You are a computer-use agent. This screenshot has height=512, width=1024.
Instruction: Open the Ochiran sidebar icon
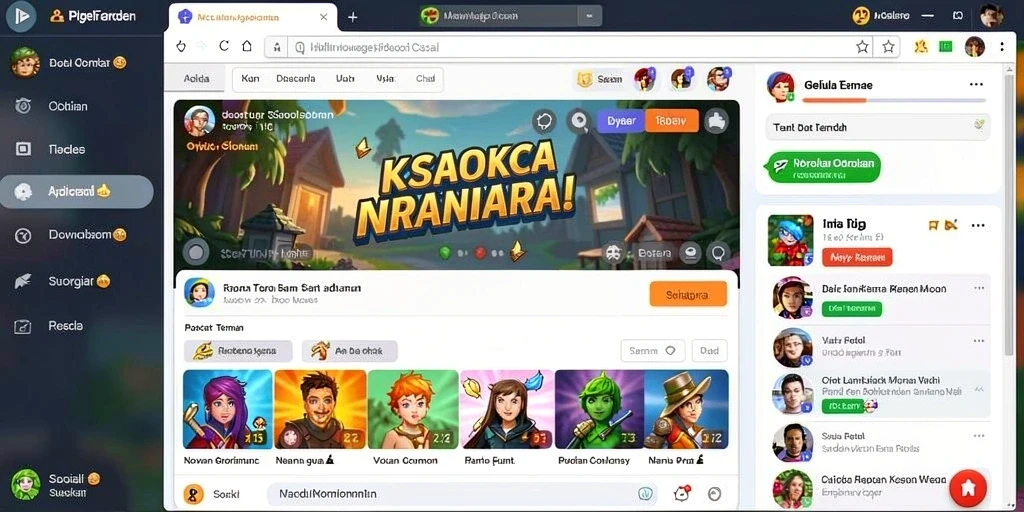[24, 106]
